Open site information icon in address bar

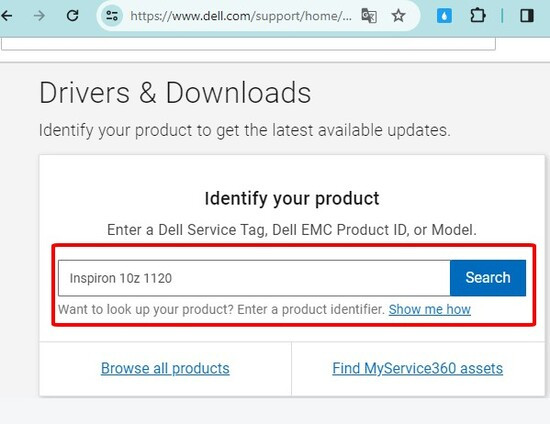tap(112, 16)
